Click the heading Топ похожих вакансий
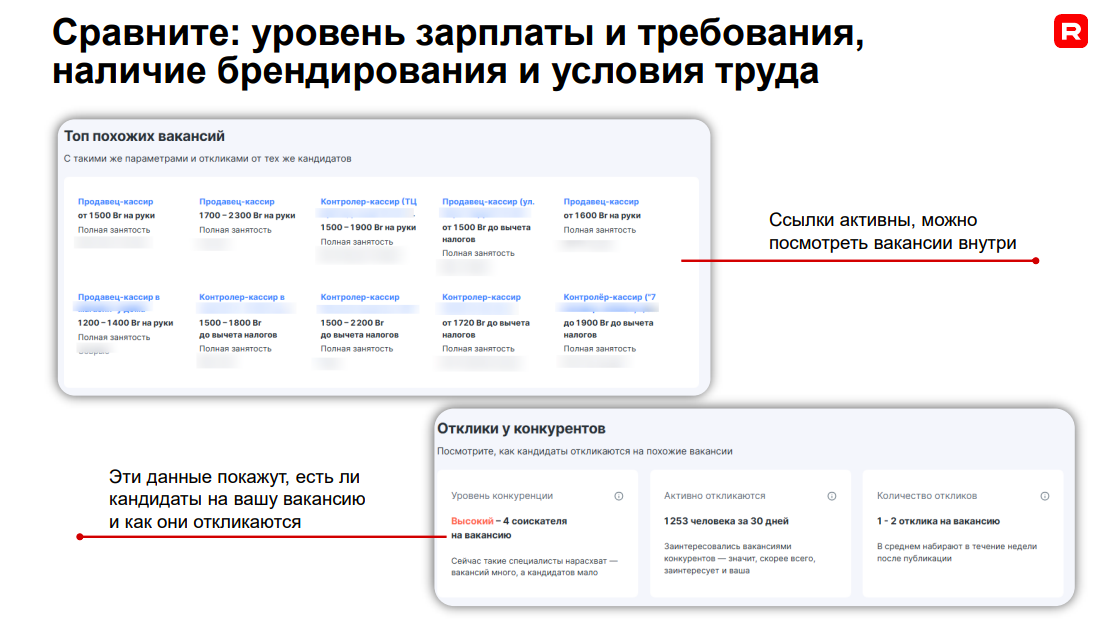The image size is (1107, 622). tap(144, 136)
